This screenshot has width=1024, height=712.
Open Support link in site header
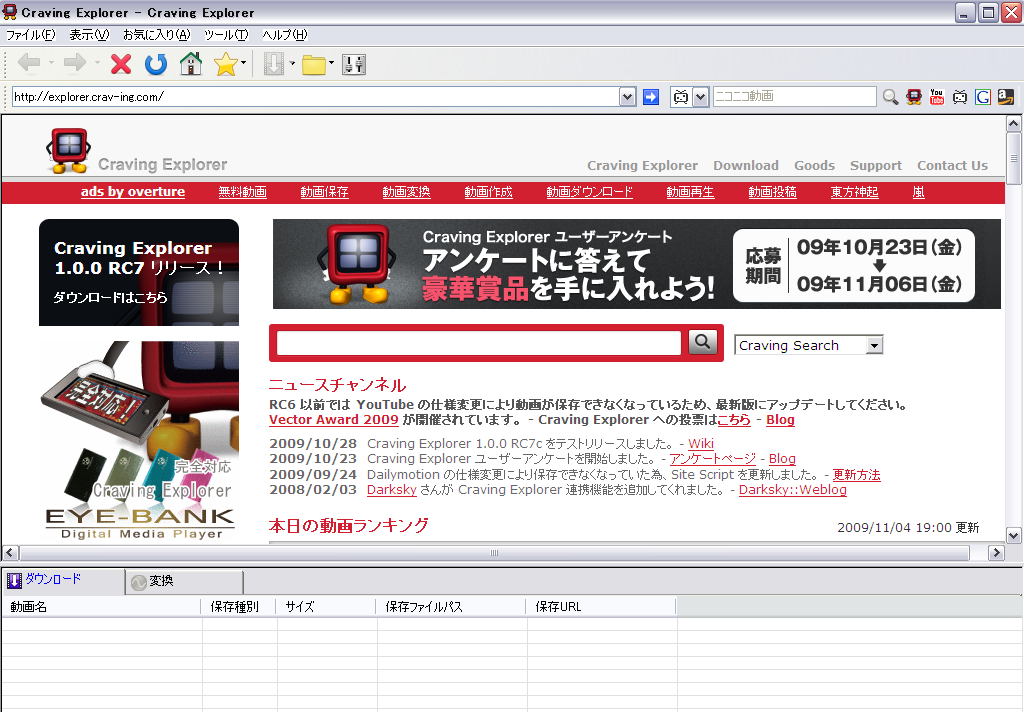coord(876,165)
